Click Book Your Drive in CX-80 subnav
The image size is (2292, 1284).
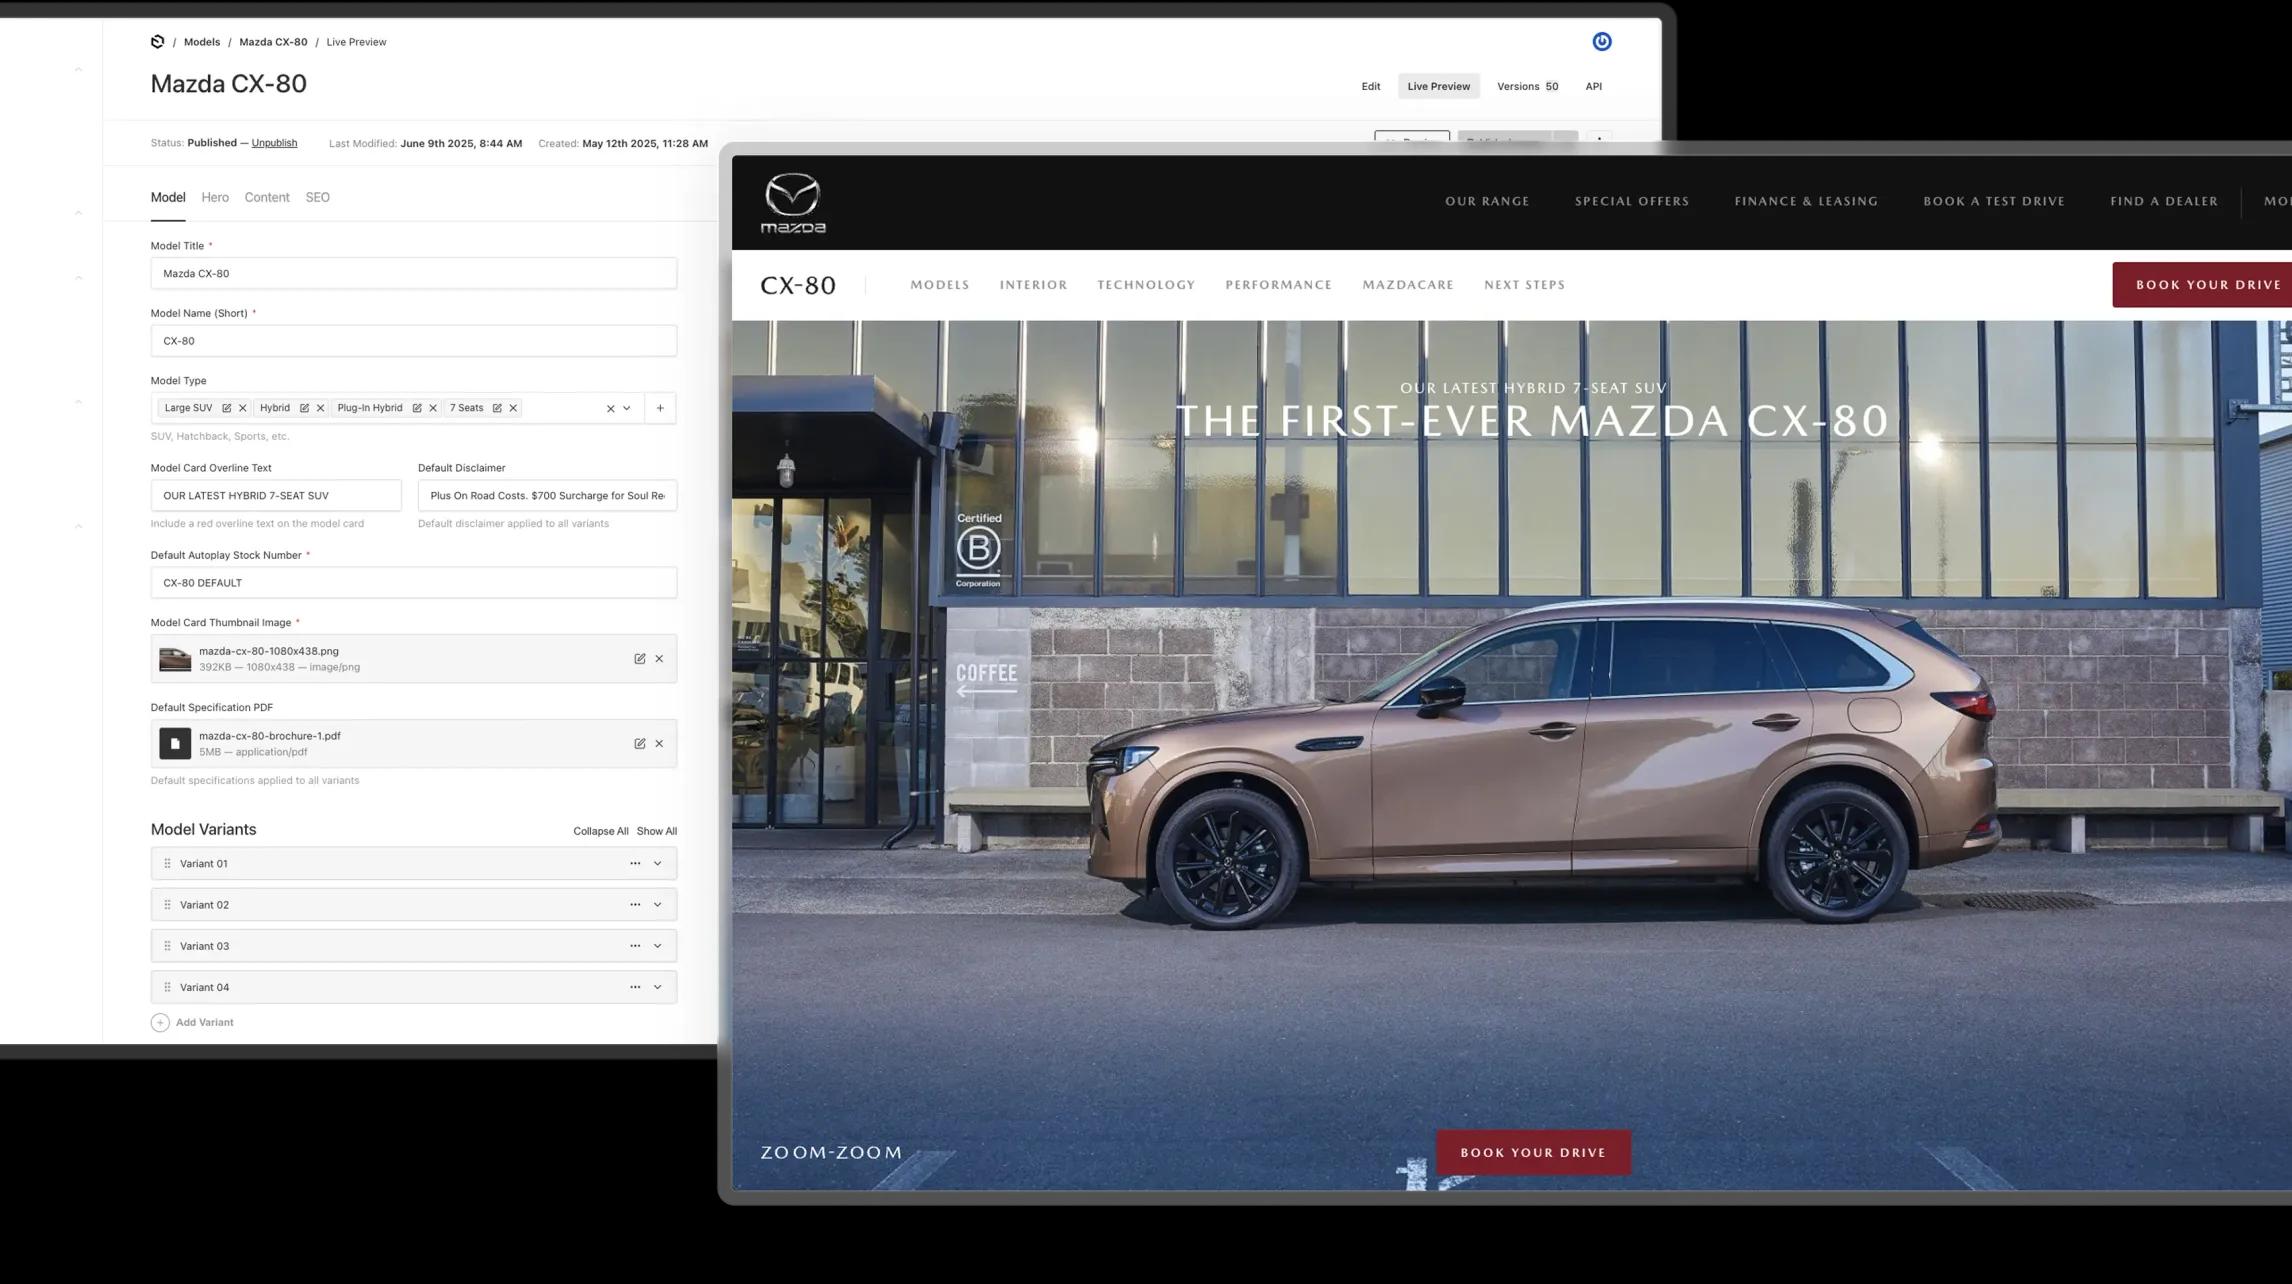point(2202,285)
